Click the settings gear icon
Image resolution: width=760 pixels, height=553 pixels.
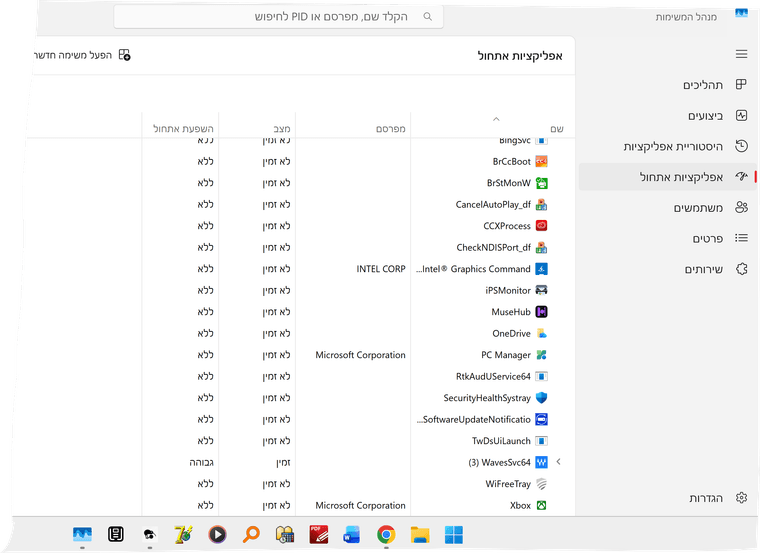point(741,498)
